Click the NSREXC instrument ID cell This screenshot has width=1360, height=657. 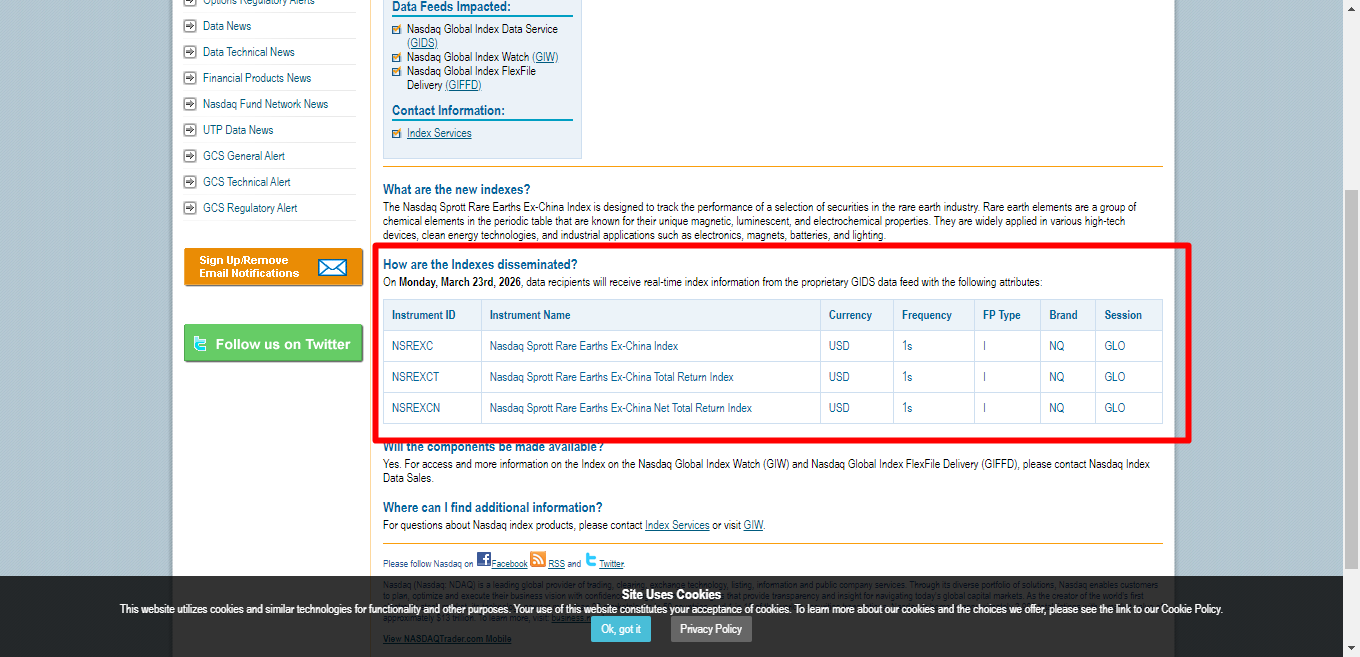pos(434,346)
